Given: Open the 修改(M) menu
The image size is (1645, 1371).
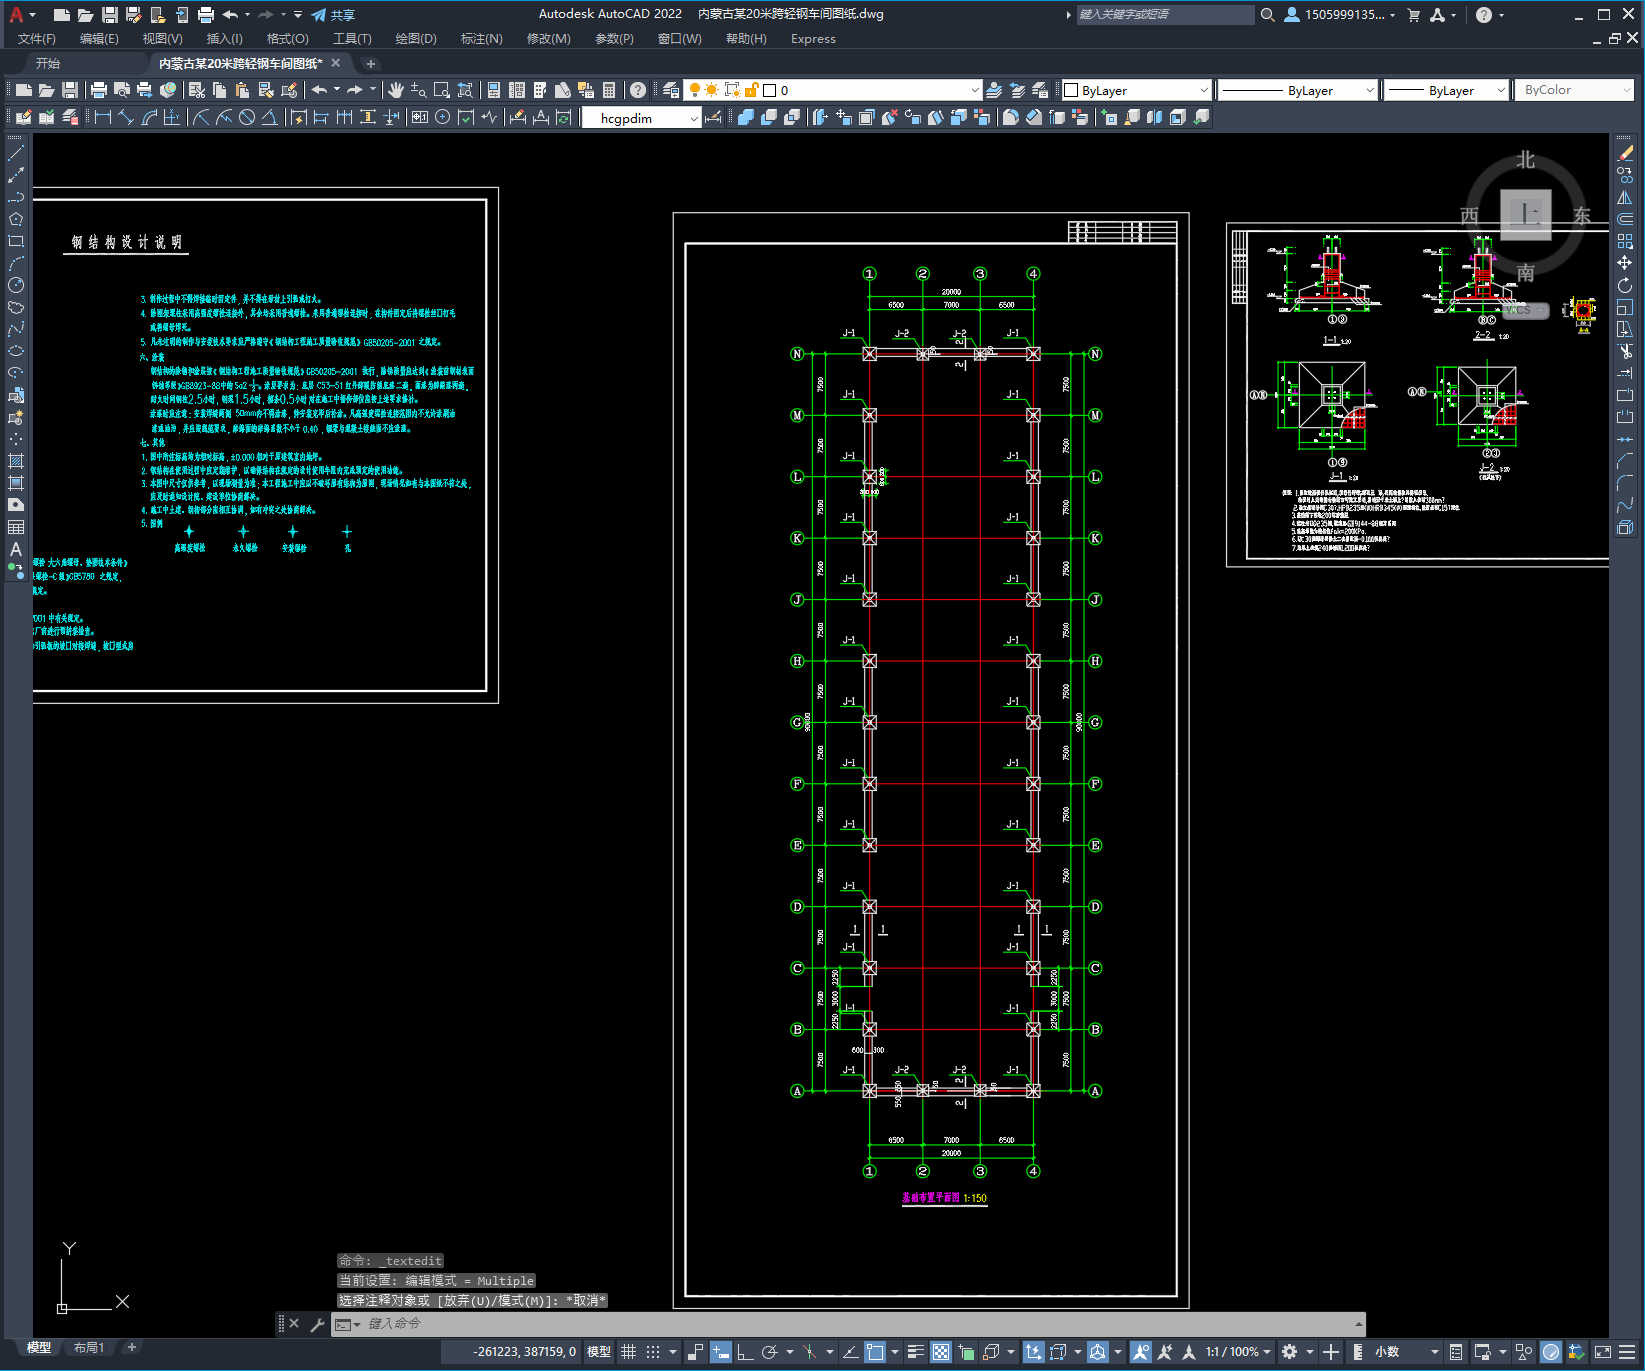Looking at the screenshot, I should coord(548,39).
